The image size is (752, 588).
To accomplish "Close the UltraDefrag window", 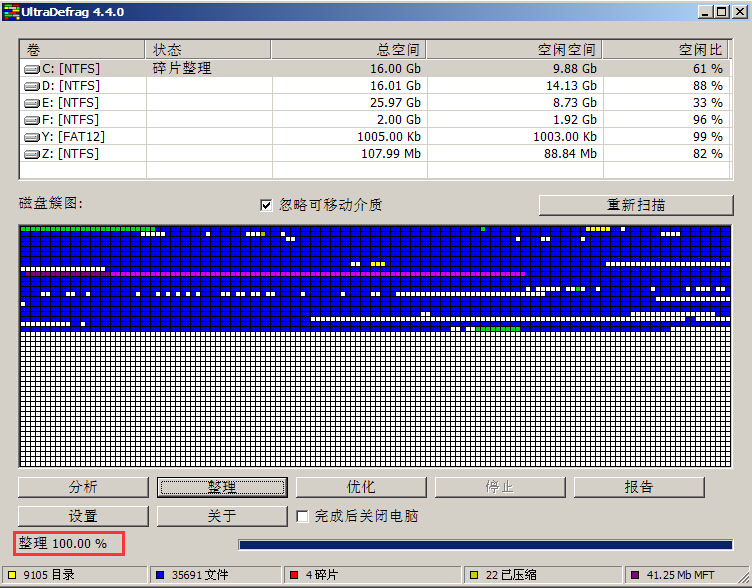I will (740, 12).
